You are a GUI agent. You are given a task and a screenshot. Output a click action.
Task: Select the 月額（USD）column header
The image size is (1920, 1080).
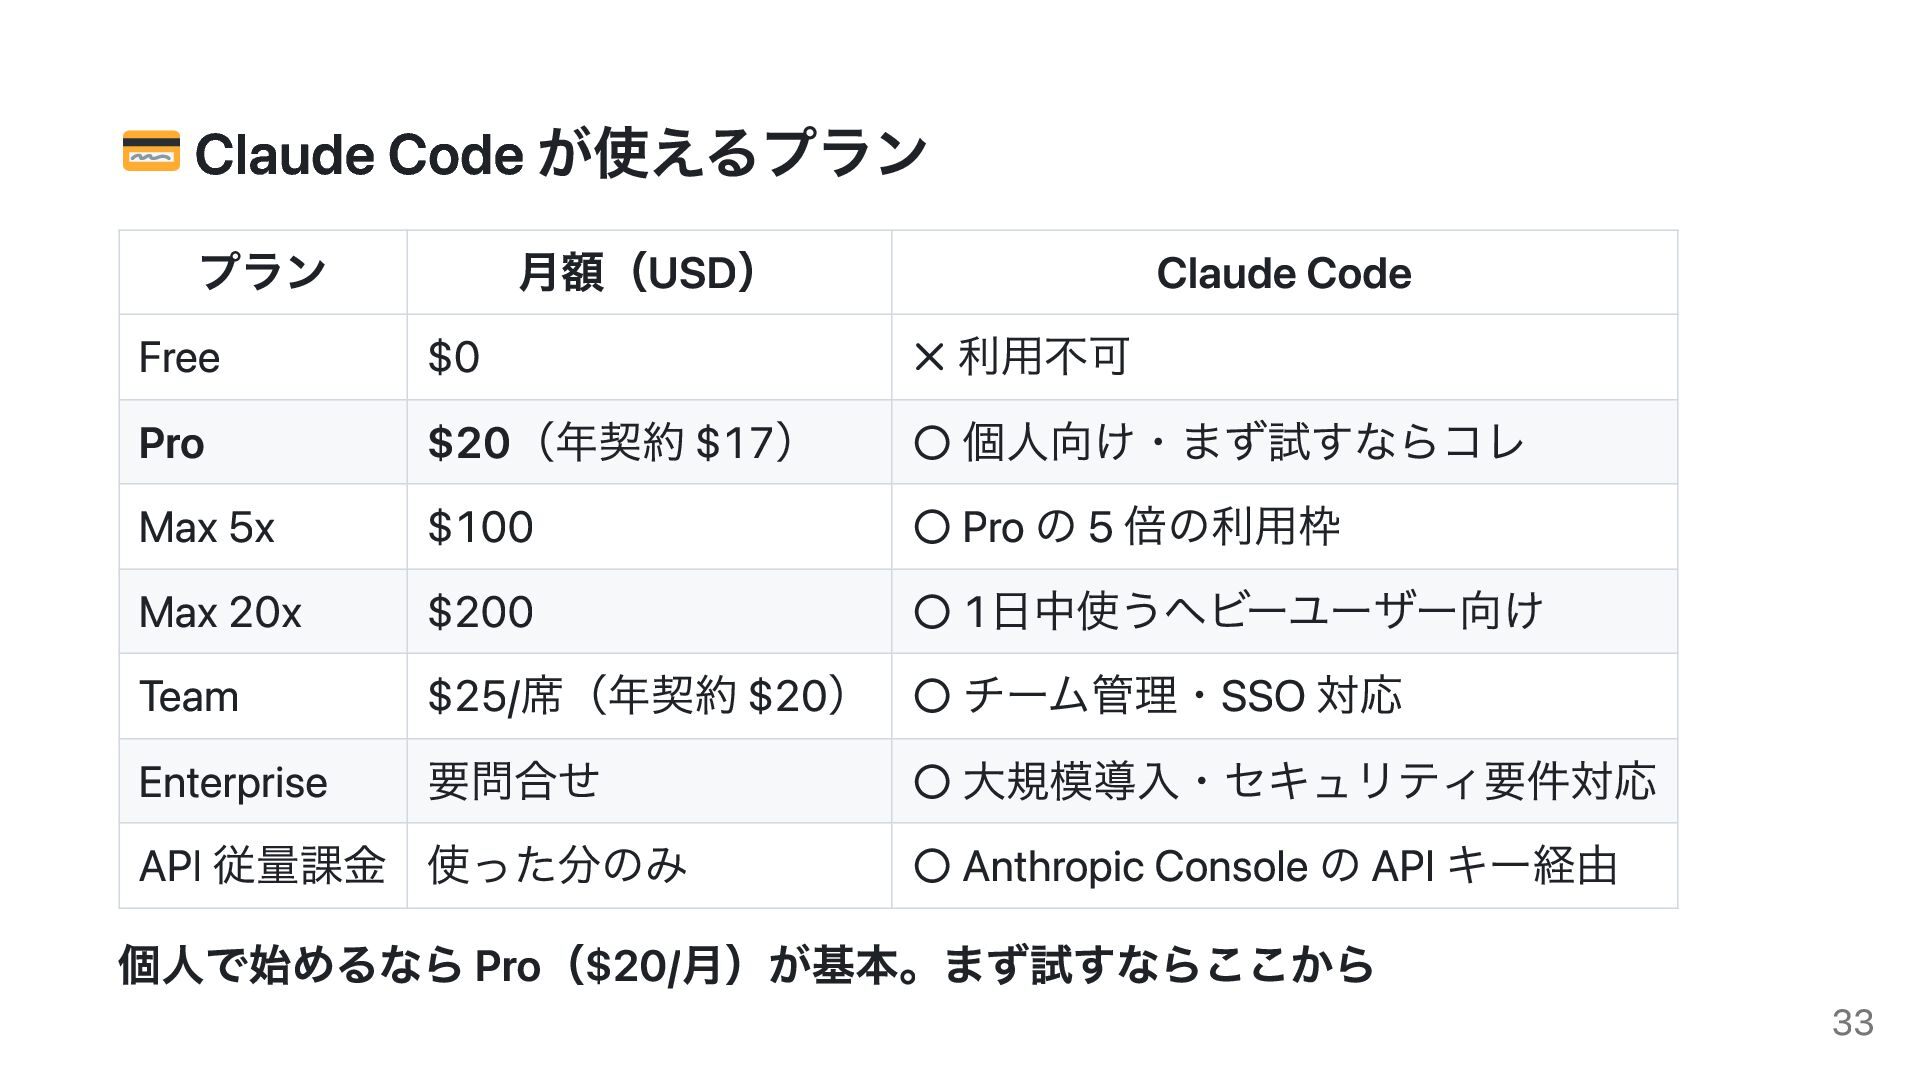tap(649, 273)
